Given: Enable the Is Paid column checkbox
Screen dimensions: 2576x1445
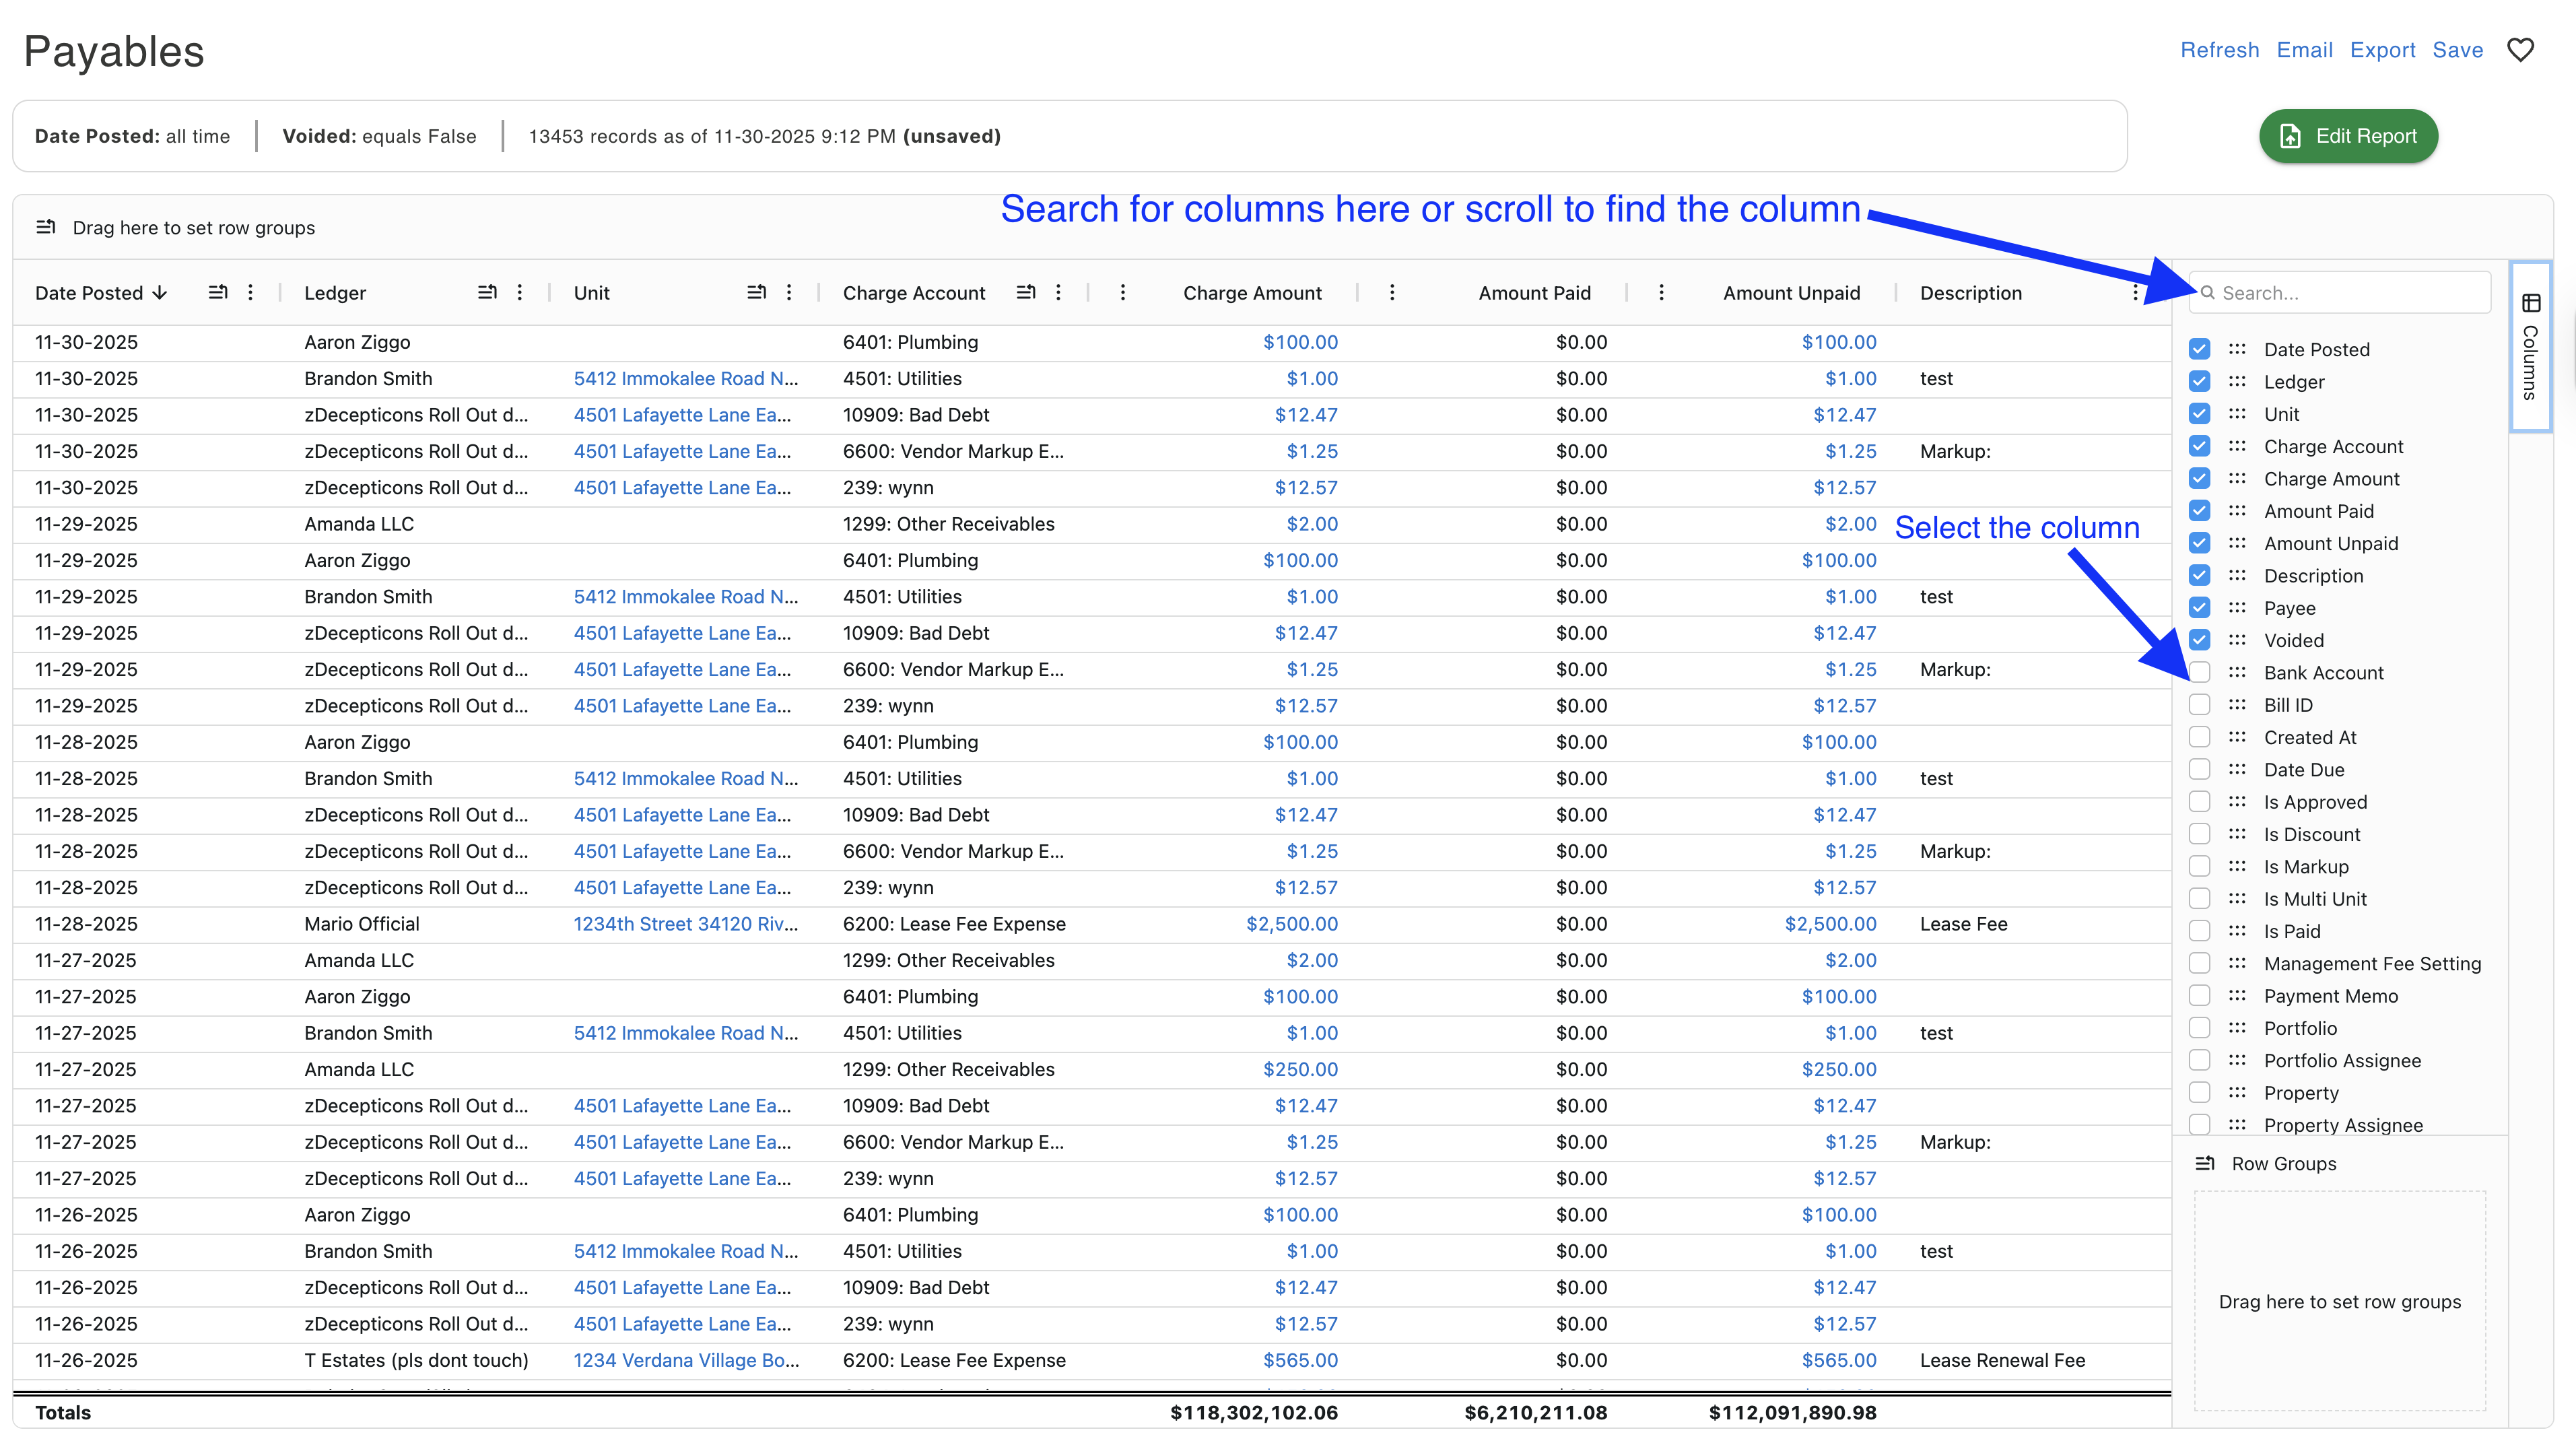Looking at the screenshot, I should [x=2199, y=931].
